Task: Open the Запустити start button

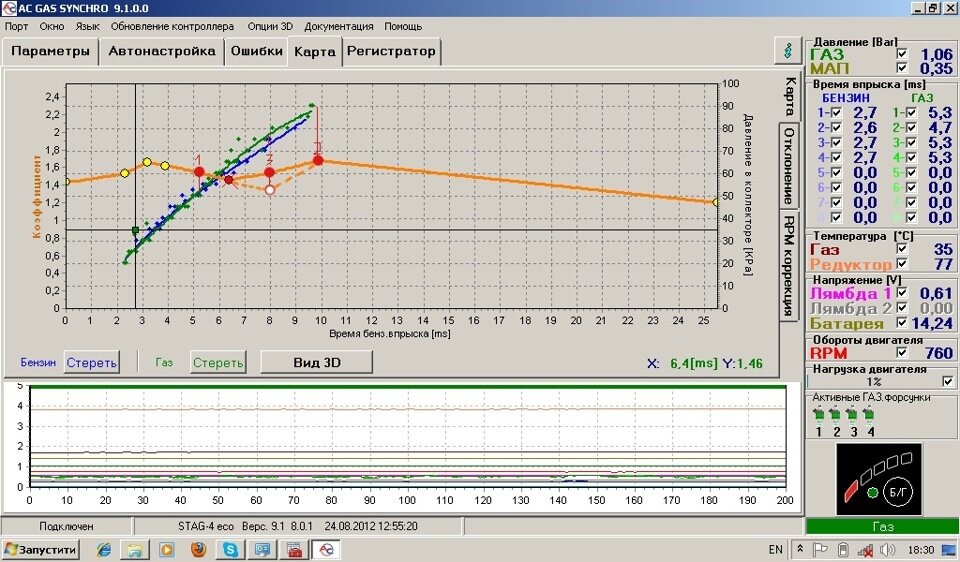Action: (x=42, y=550)
